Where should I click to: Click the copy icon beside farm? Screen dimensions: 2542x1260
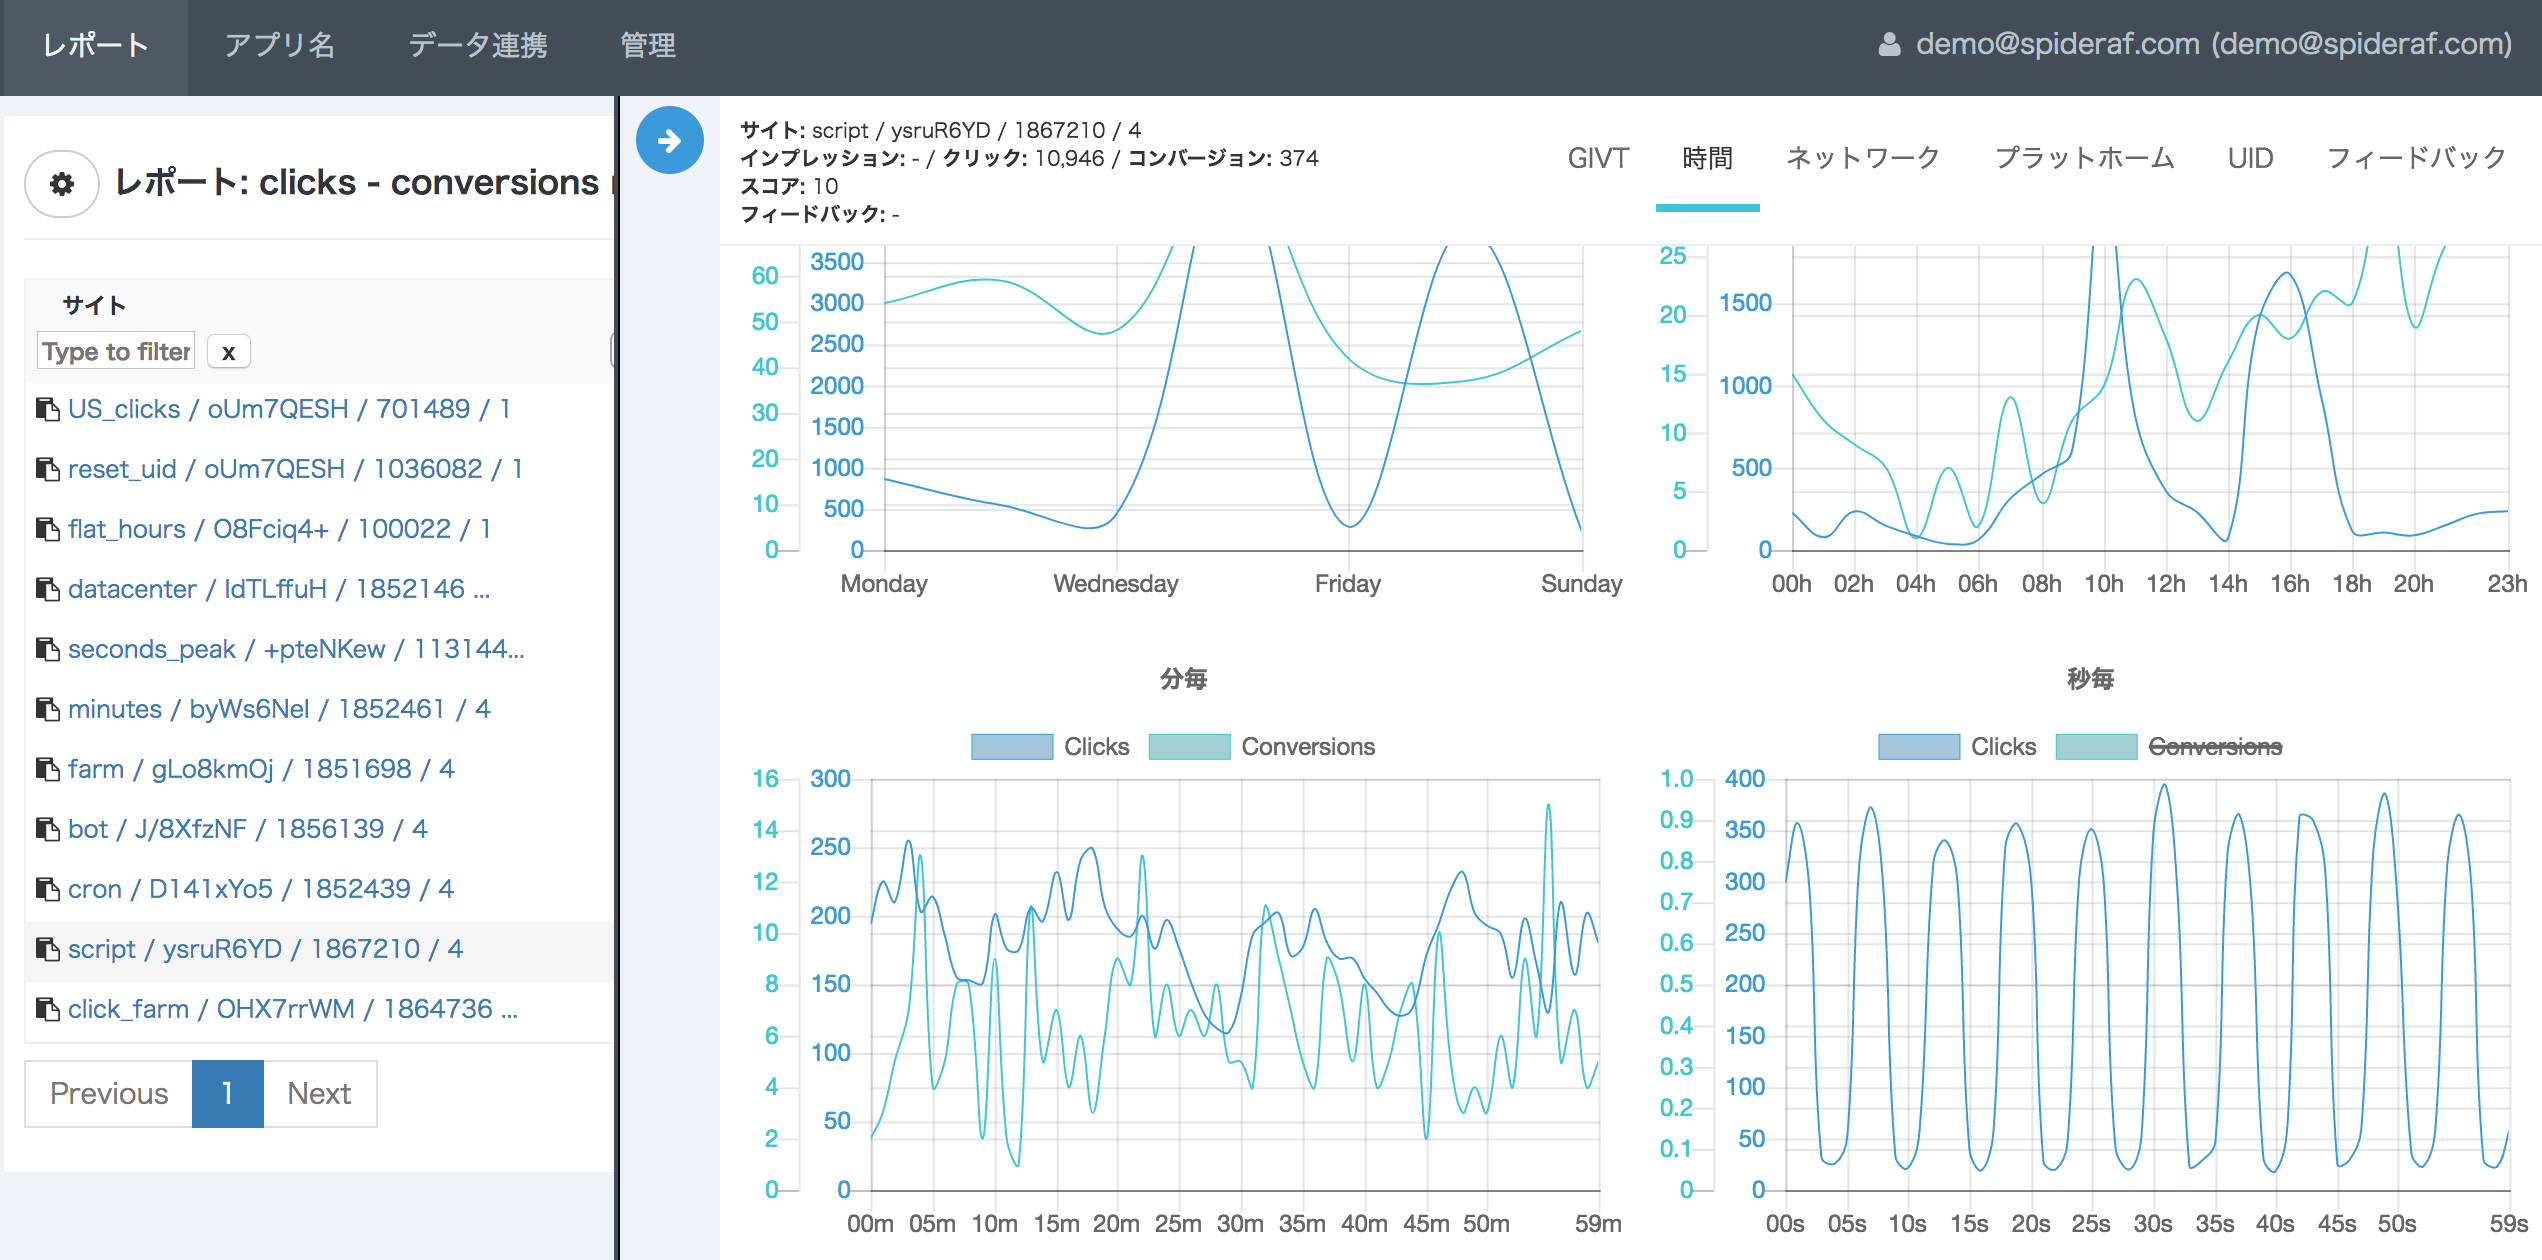click(x=47, y=769)
